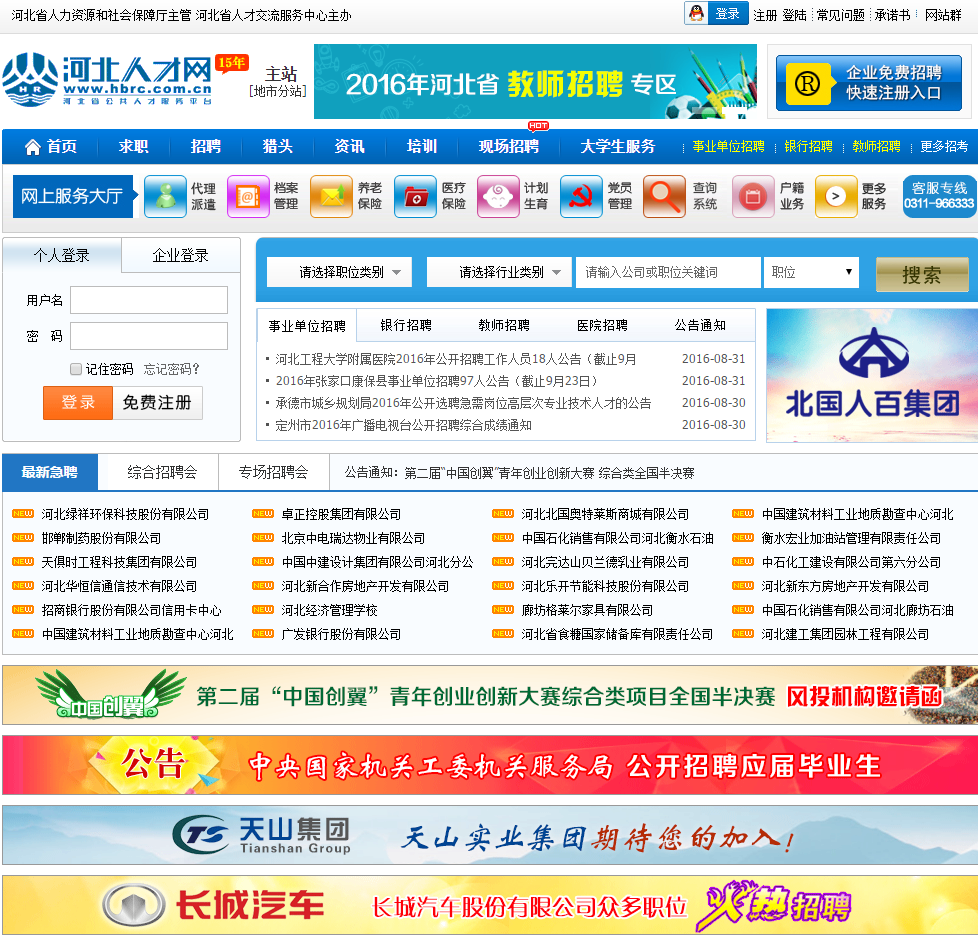Open company 广发银行股份有限公司

click(x=341, y=634)
